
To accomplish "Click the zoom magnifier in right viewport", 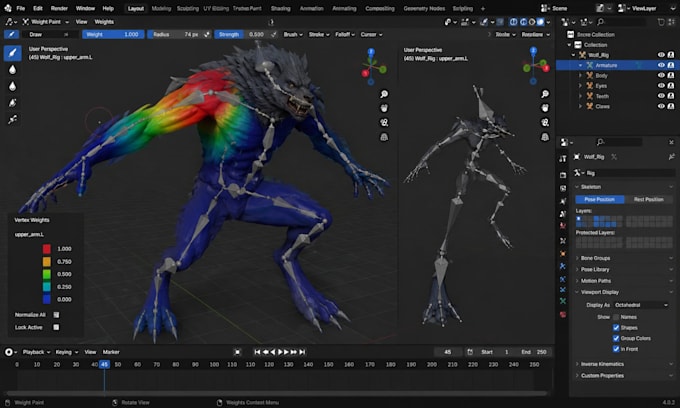I will click(545, 94).
